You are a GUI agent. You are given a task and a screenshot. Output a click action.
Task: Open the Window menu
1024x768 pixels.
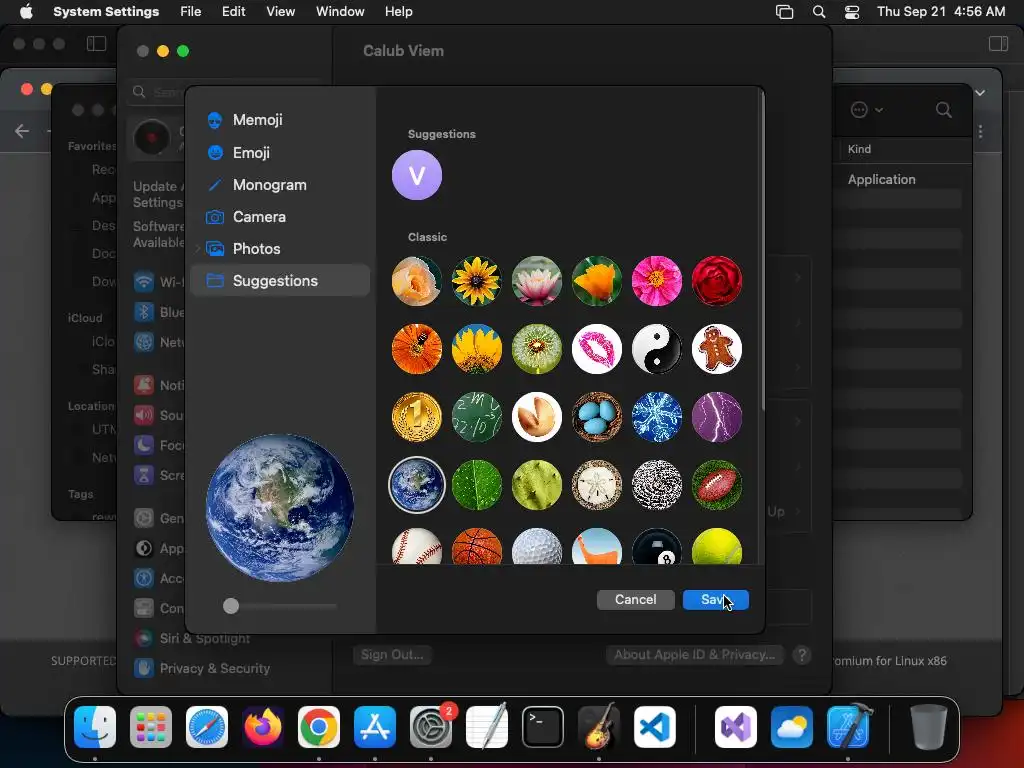pyautogui.click(x=340, y=12)
